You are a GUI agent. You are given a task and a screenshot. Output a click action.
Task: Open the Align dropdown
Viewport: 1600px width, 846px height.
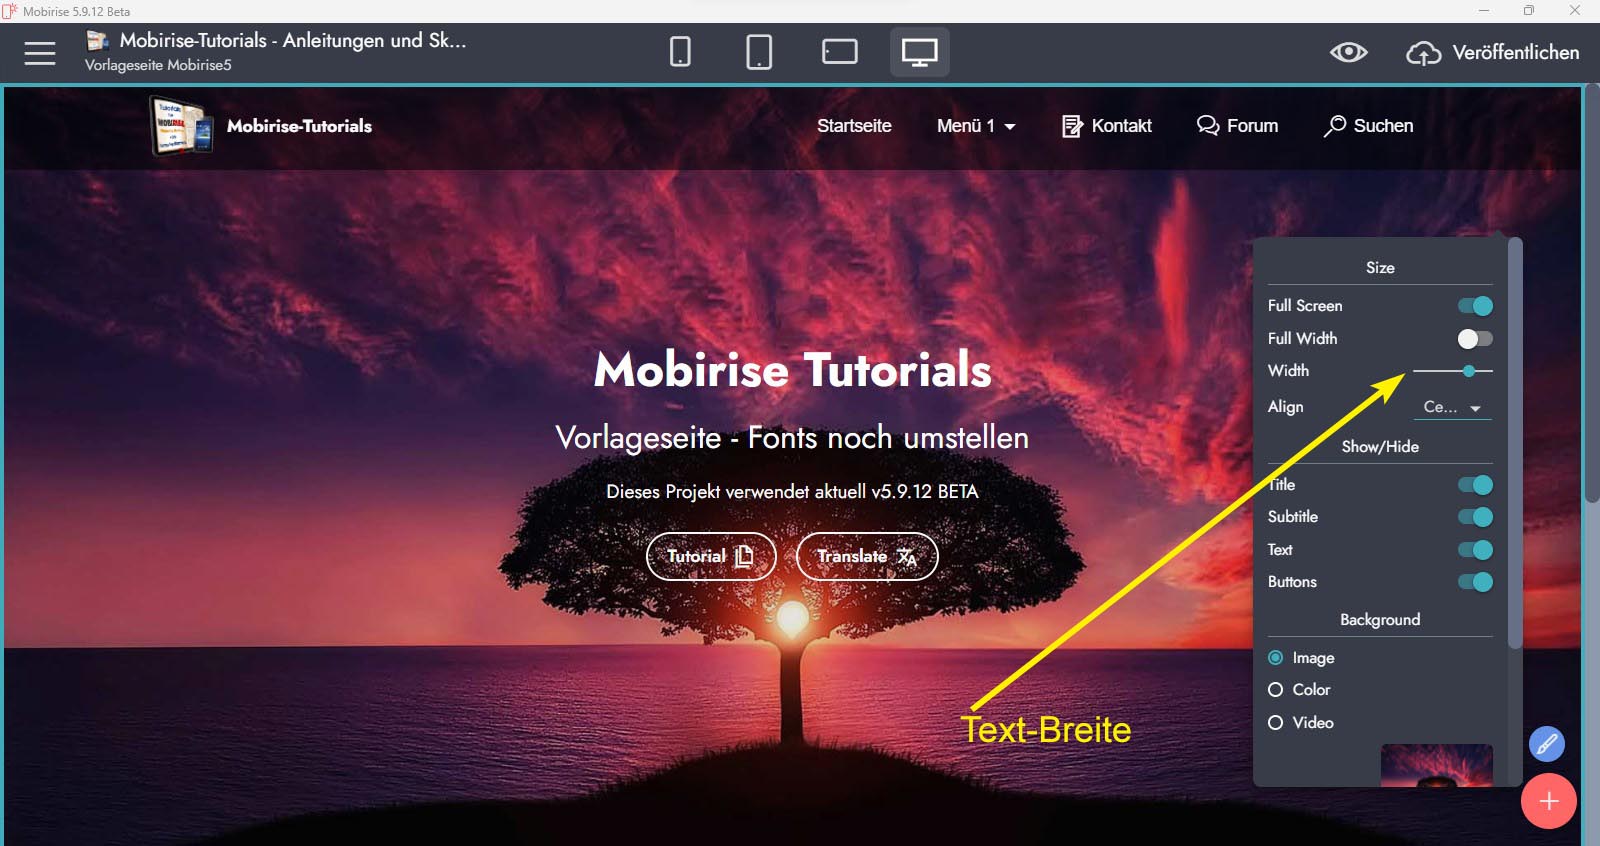[x=1452, y=407]
